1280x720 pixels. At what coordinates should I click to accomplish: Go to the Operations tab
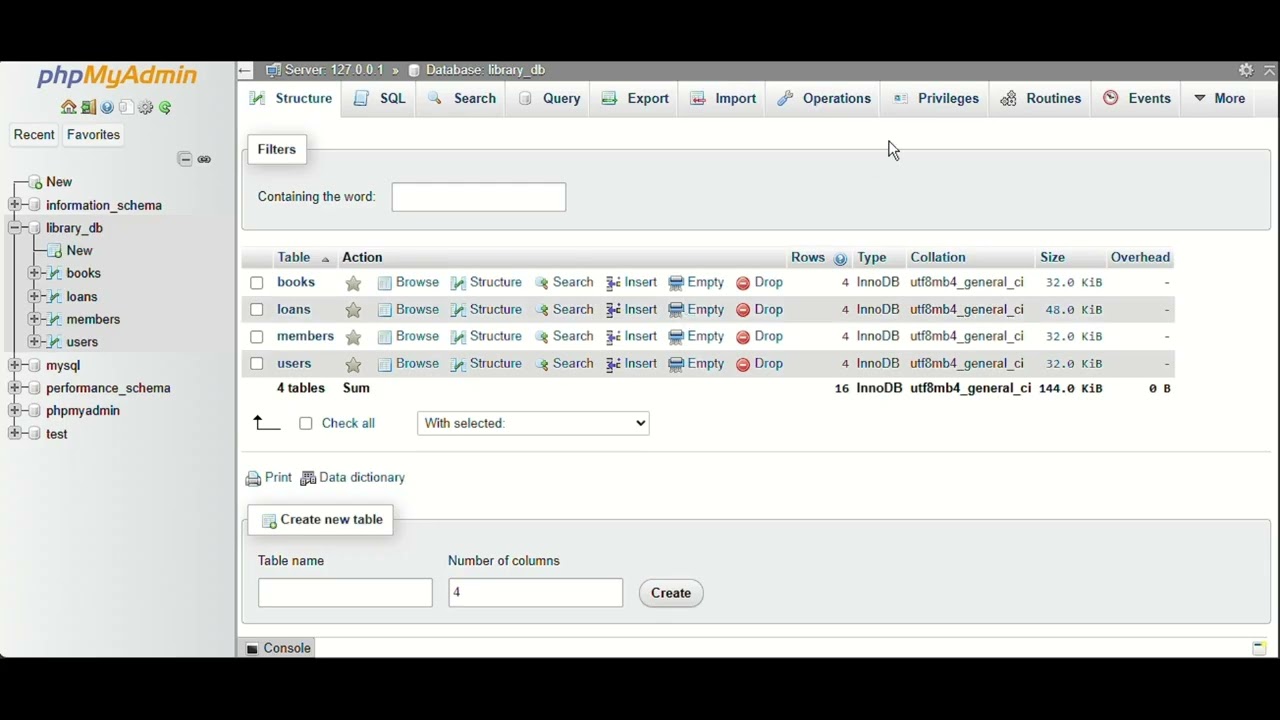(x=824, y=98)
